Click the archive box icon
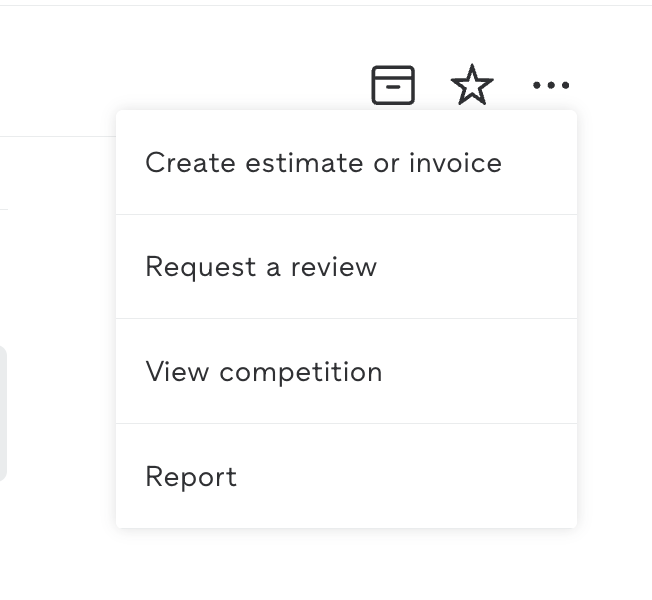652x600 pixels. [x=393, y=85]
